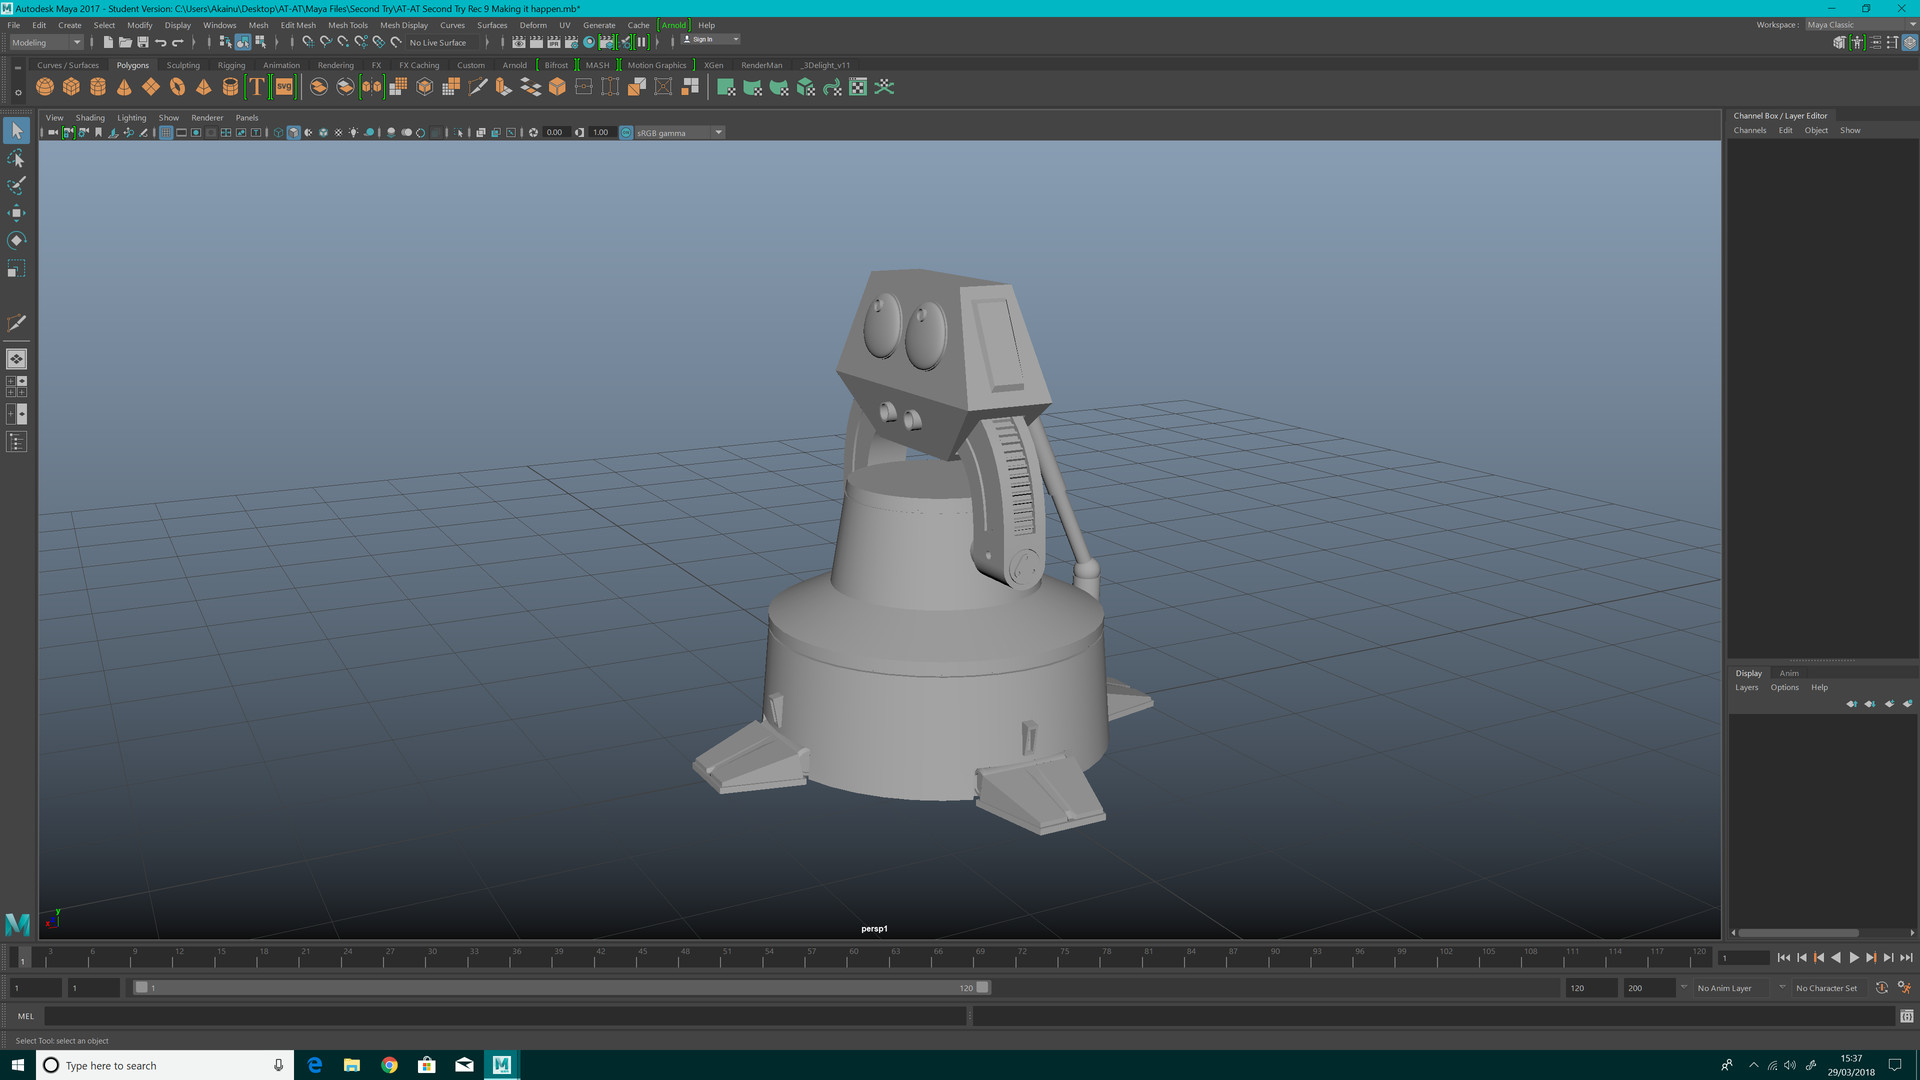The image size is (1920, 1080).
Task: Create a polygon cone from the shelf
Action: pos(124,88)
